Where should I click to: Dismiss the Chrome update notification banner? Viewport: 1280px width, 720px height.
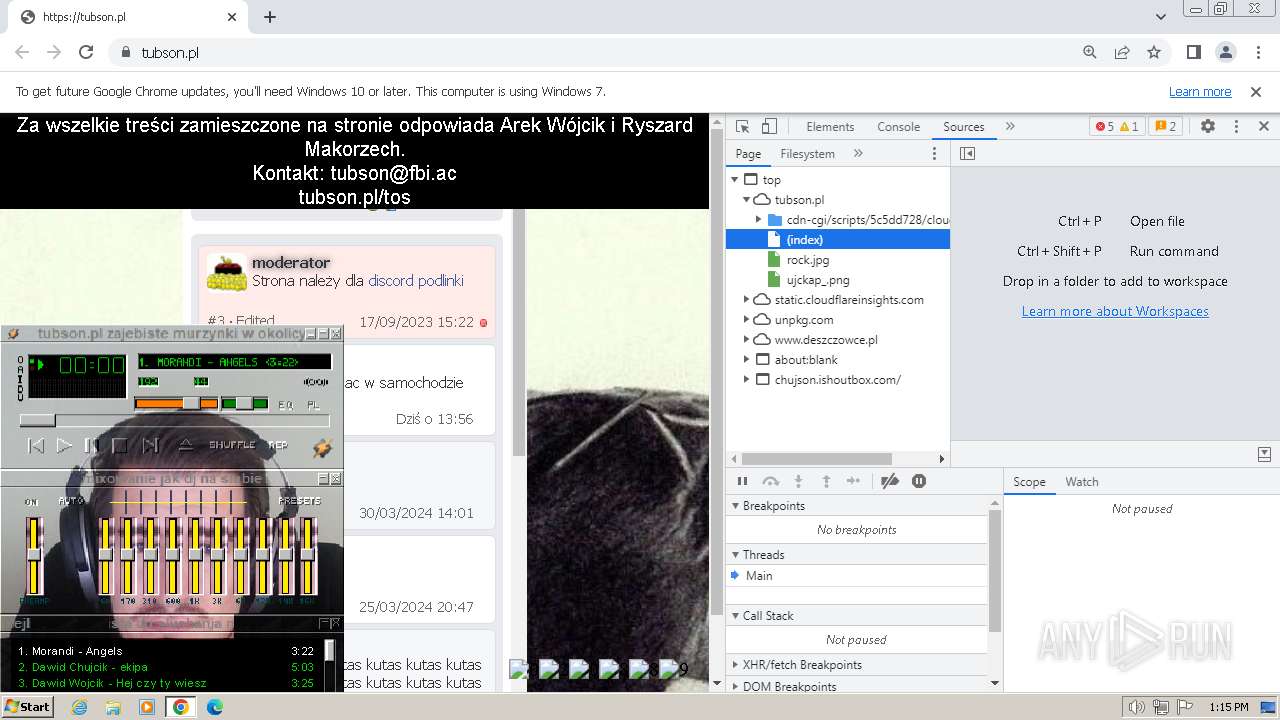[1256, 92]
